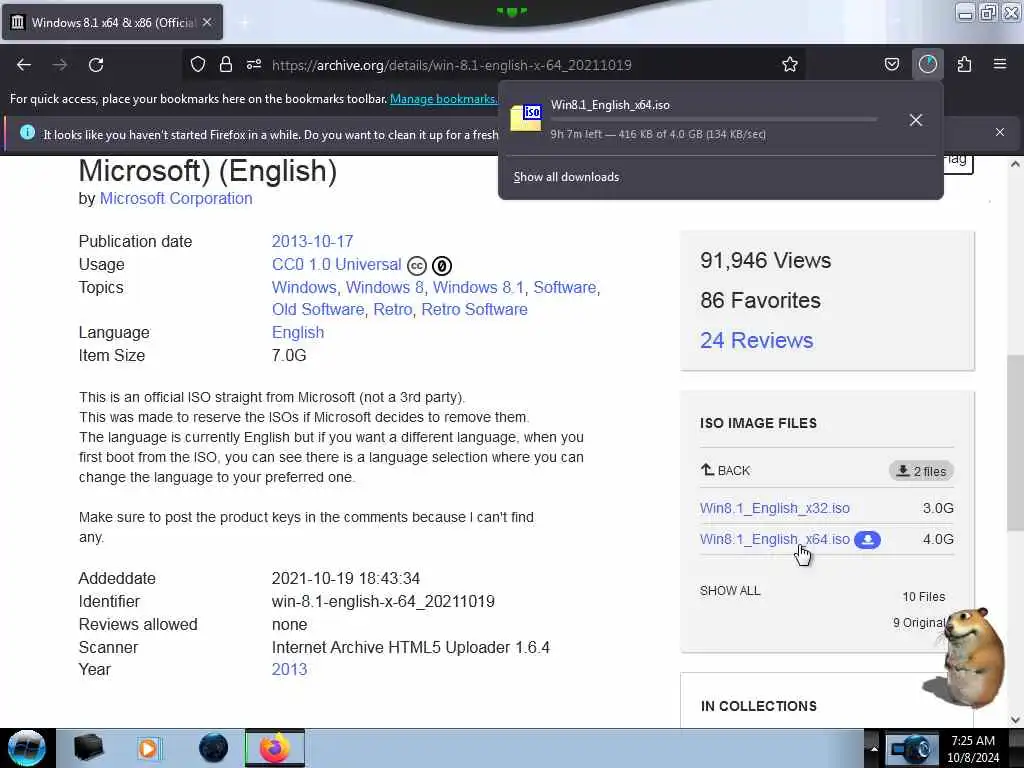
Task: Click the site security padlock icon
Action: point(226,65)
